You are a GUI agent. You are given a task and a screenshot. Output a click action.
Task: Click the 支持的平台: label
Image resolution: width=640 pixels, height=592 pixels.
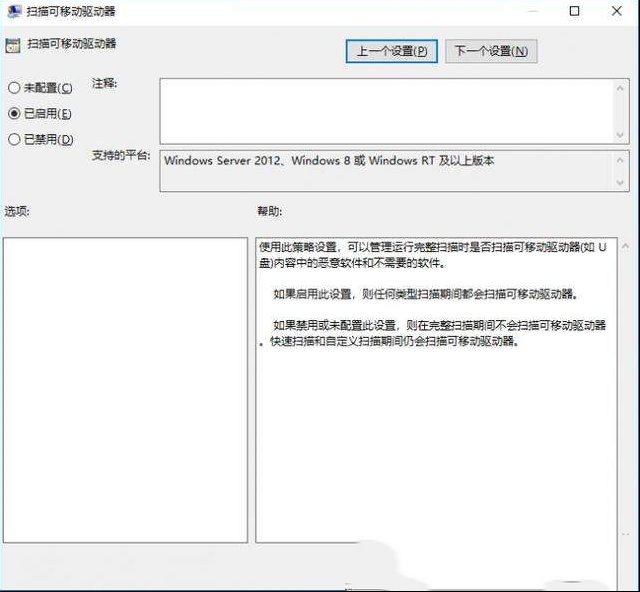(121, 156)
